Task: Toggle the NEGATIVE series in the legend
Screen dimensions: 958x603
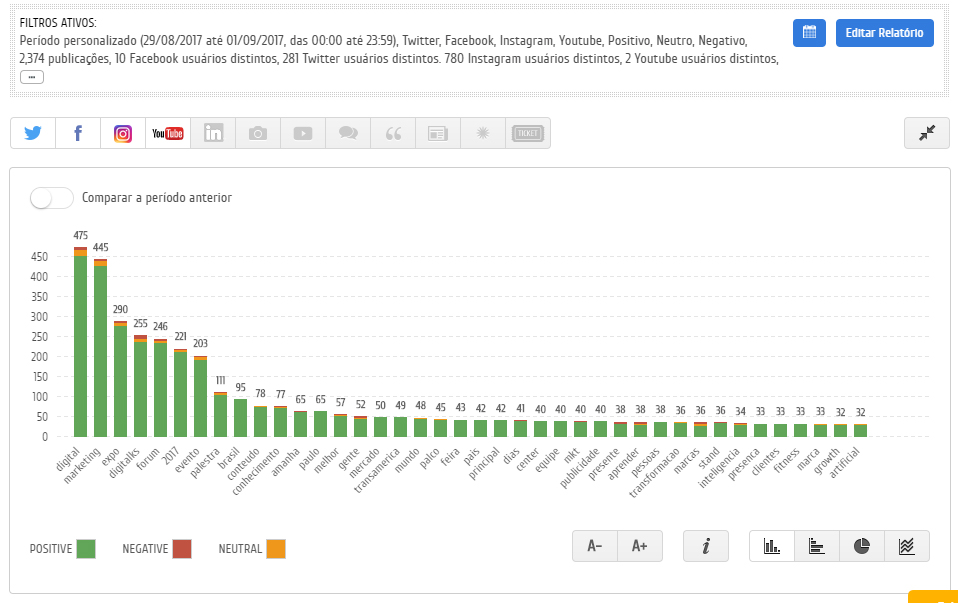Action: point(181,548)
